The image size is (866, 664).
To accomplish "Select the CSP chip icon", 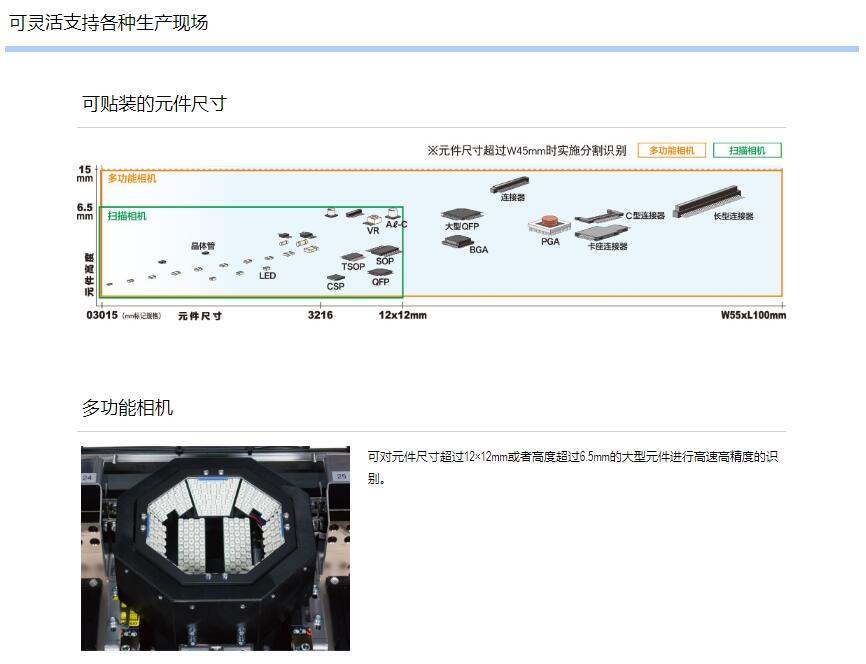I will point(335,278).
